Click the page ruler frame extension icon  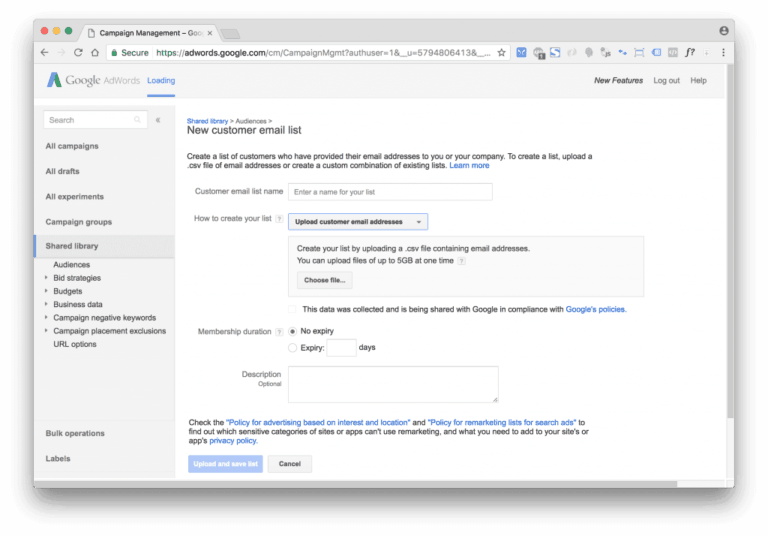coord(639,52)
